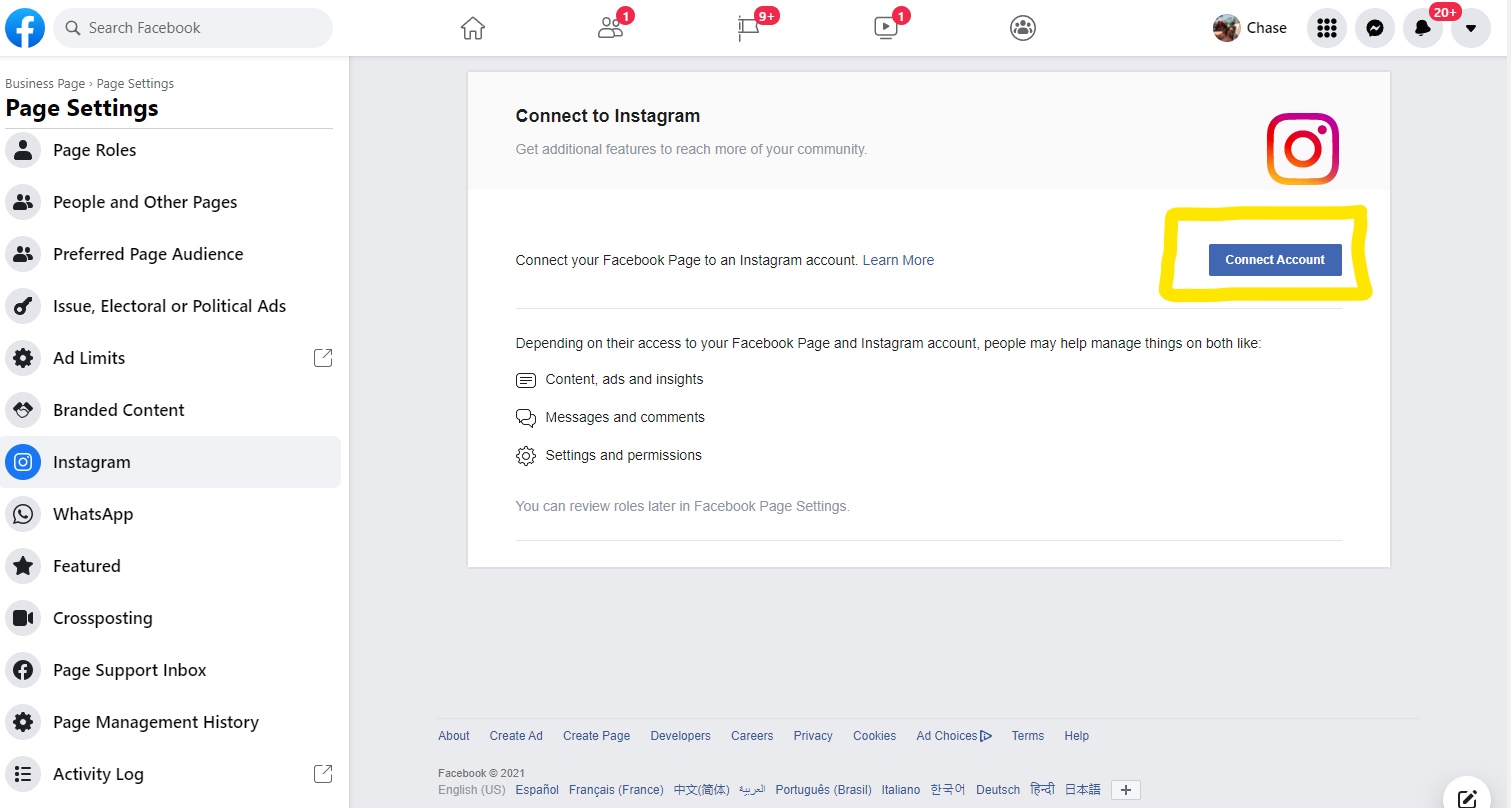
Task: Open the nine-dot menu grid icon
Action: [1327, 28]
